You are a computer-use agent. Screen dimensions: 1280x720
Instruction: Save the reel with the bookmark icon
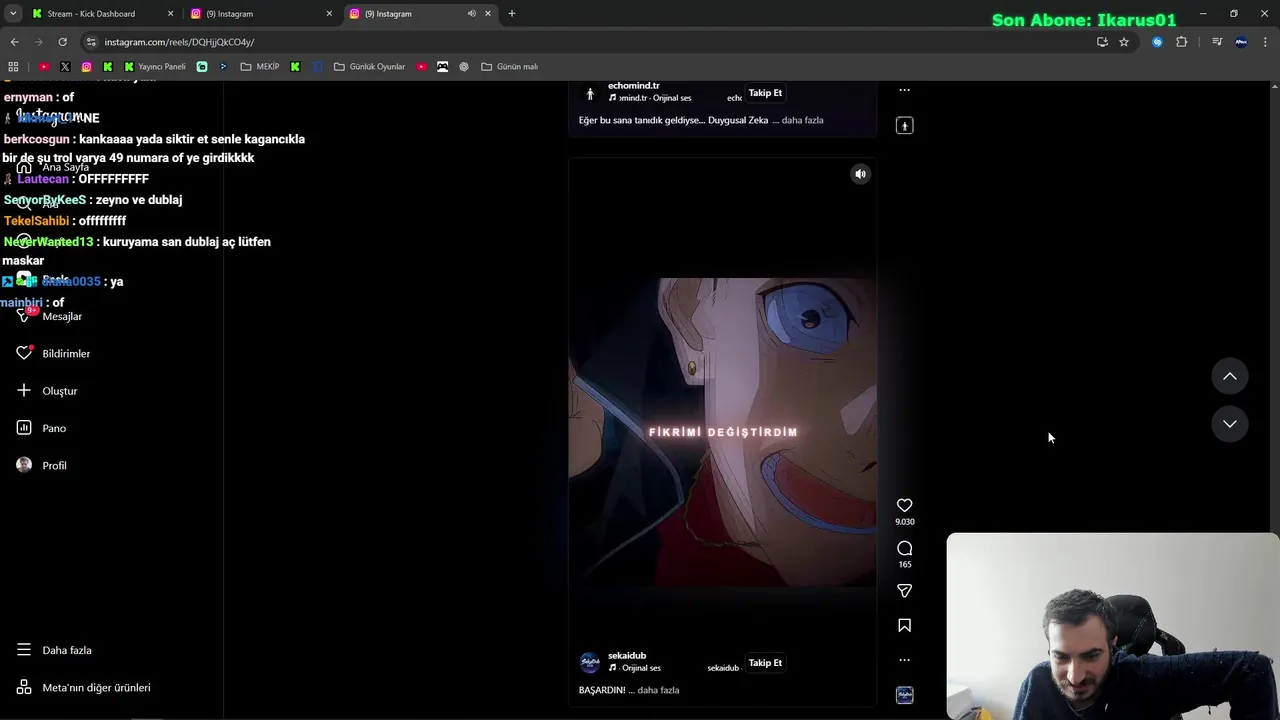[x=904, y=625]
